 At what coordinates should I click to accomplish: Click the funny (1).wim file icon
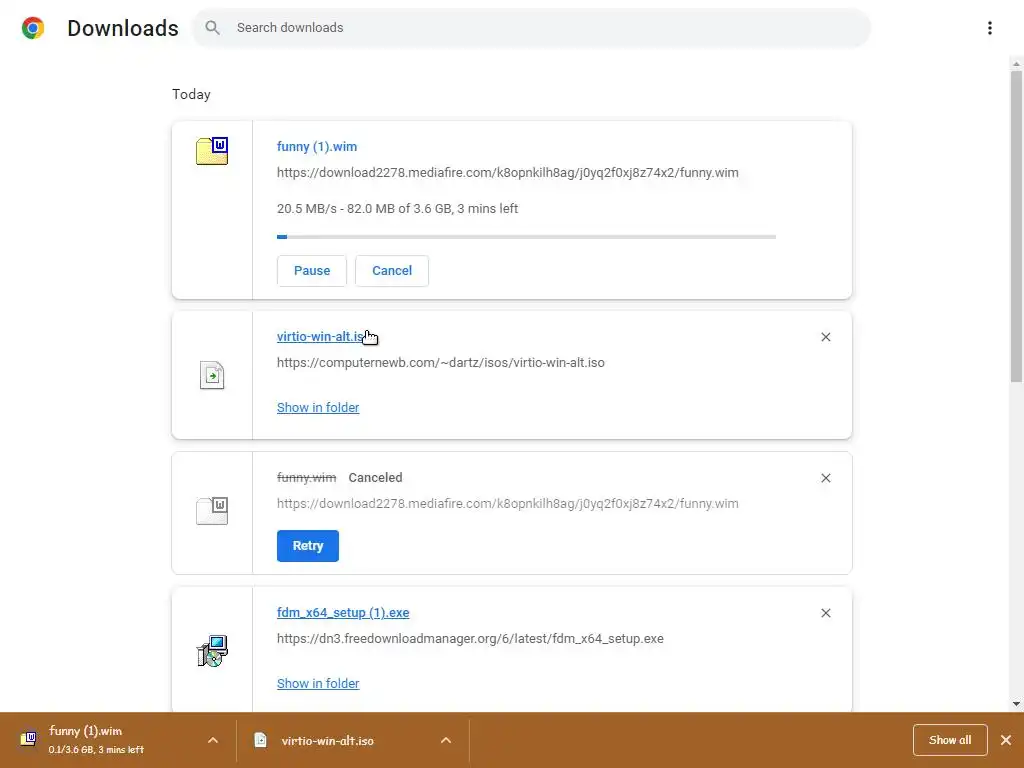pos(212,151)
